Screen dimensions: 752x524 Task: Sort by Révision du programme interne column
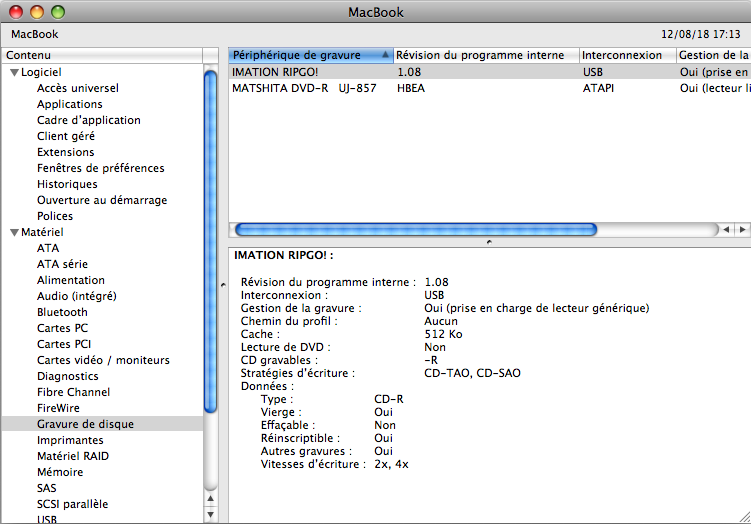[486, 56]
